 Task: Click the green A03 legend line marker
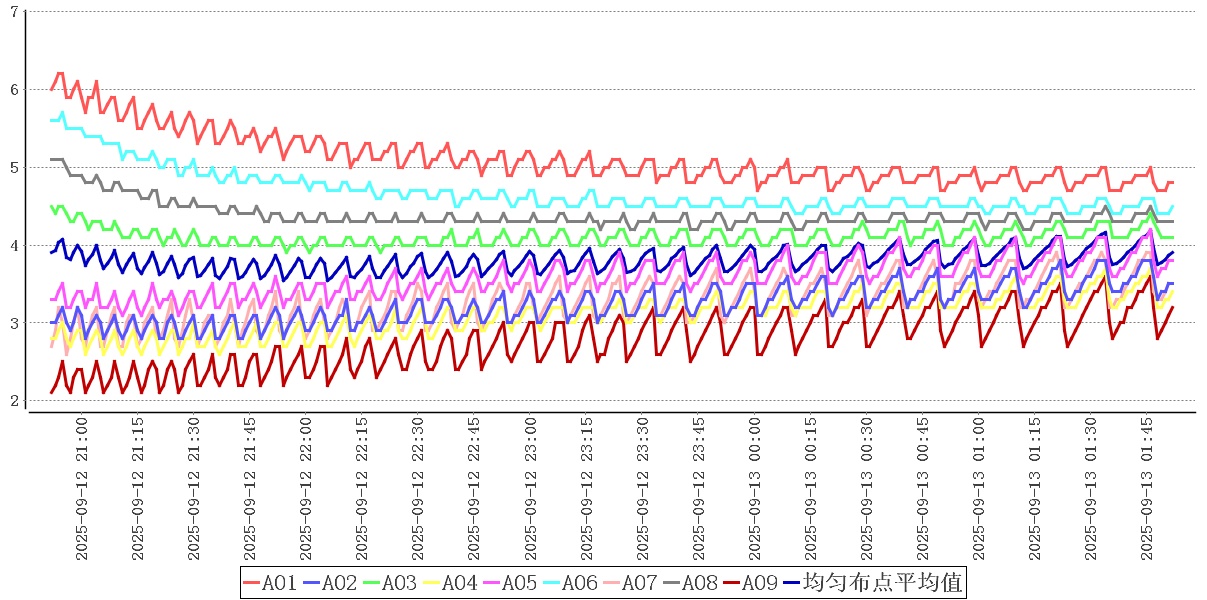[x=372, y=583]
